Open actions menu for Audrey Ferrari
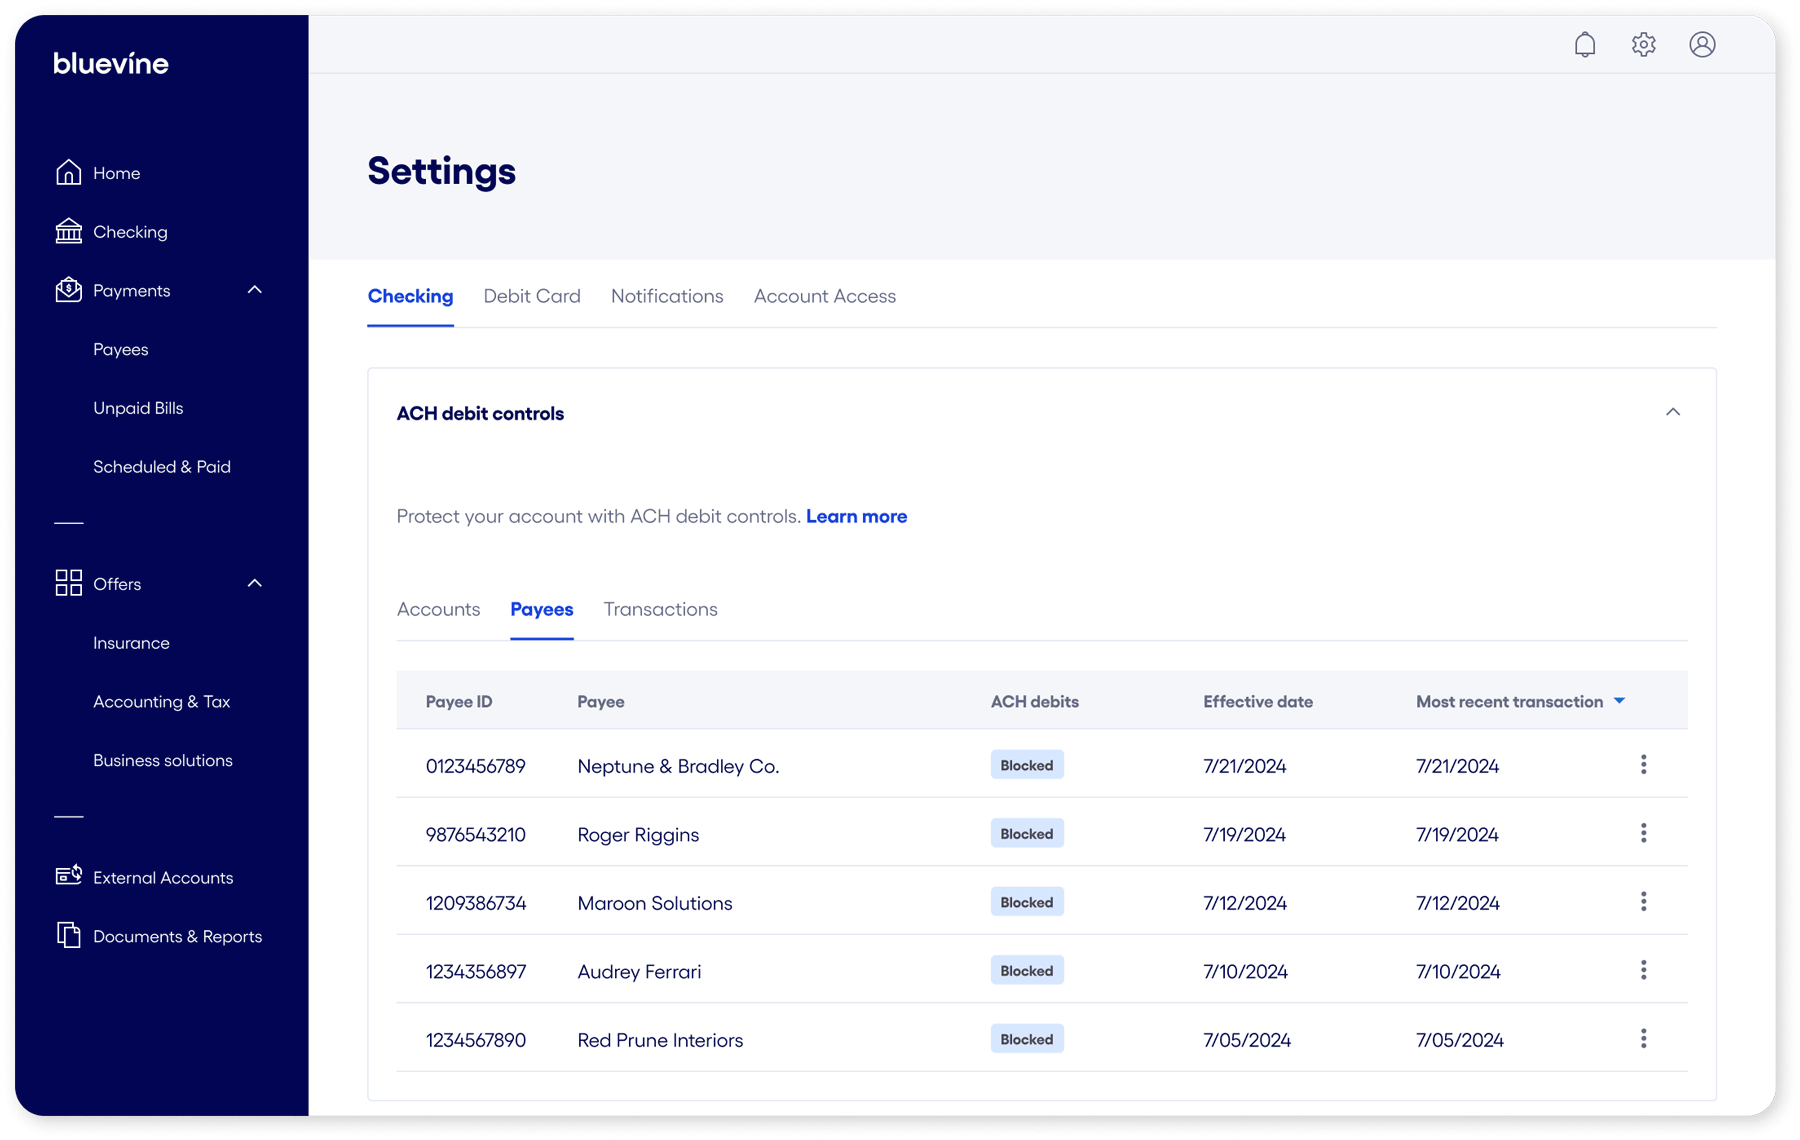 [x=1643, y=969]
